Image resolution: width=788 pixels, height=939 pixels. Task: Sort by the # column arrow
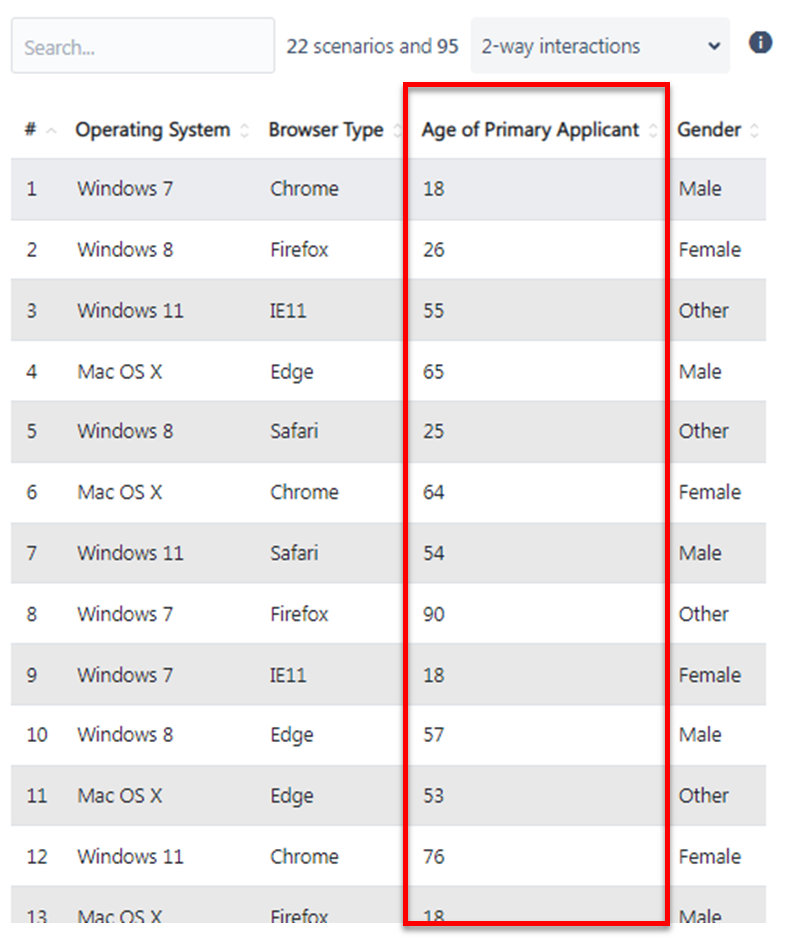[51, 131]
